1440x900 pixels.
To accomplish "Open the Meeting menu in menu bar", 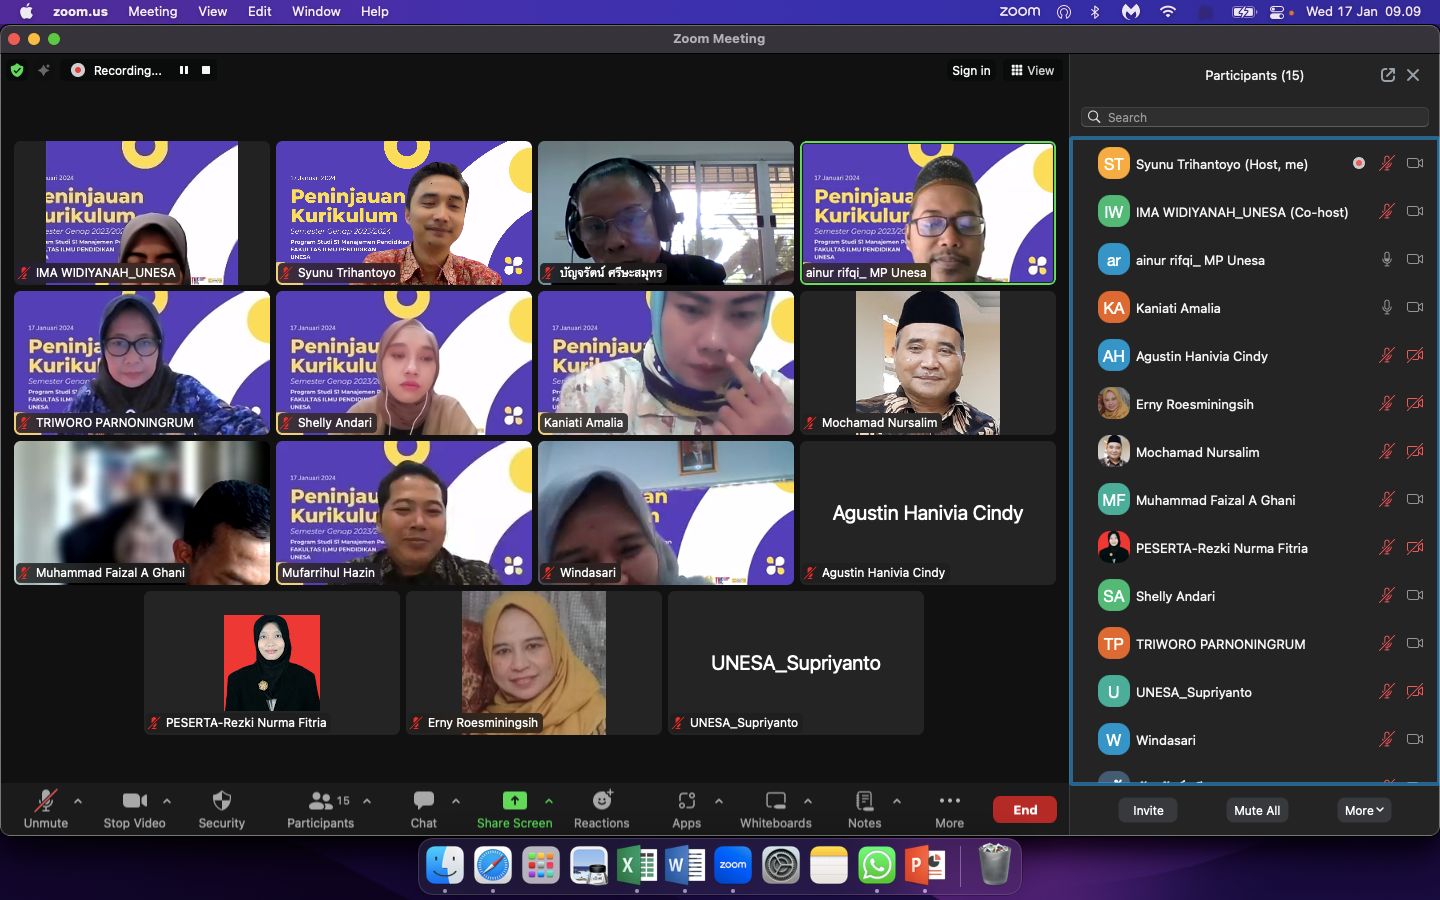I will coord(152,11).
